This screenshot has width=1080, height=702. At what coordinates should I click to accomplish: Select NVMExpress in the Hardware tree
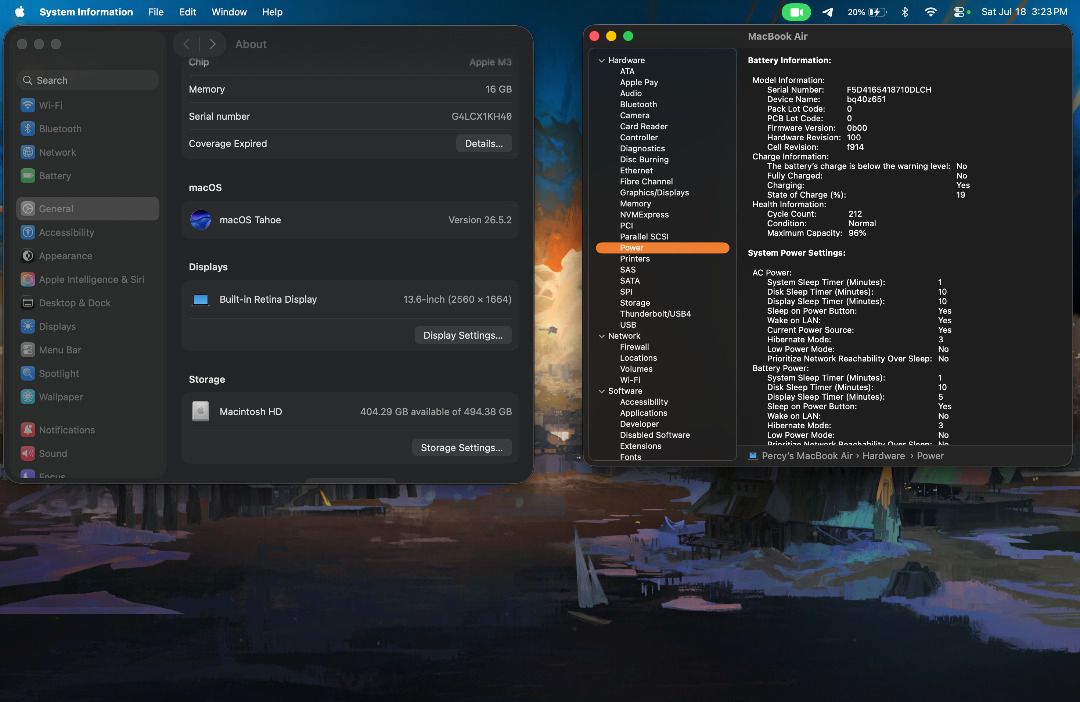coord(644,215)
